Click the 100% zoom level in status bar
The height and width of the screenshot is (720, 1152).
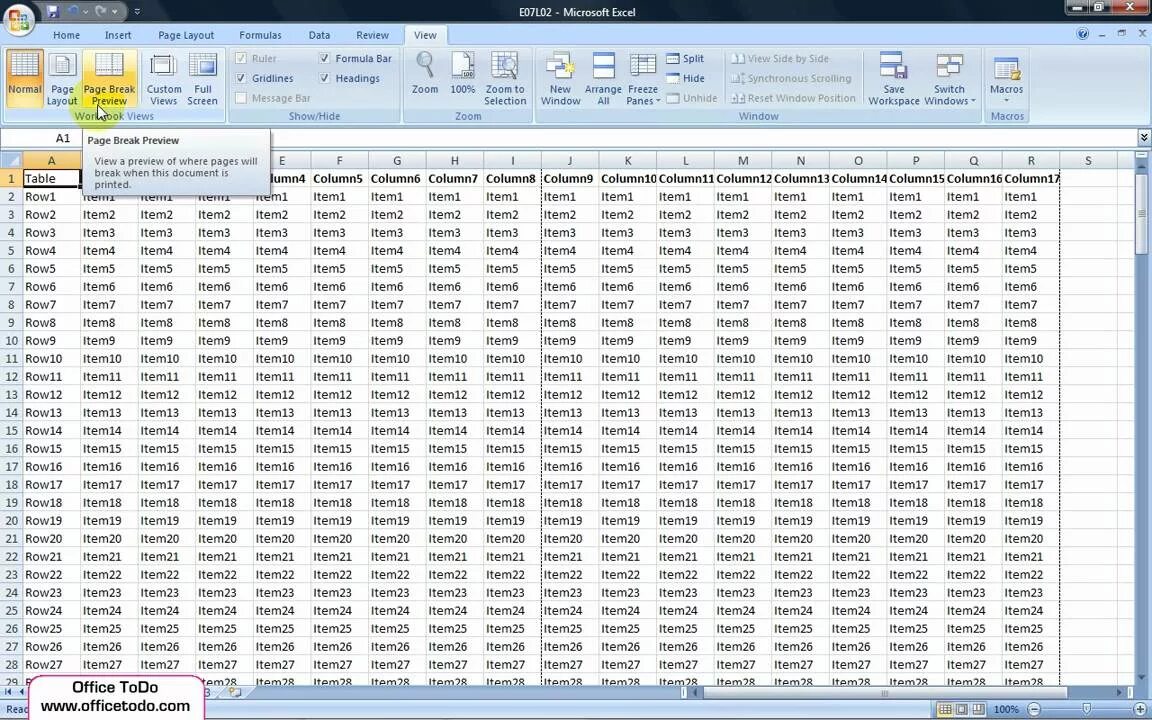(1006, 709)
